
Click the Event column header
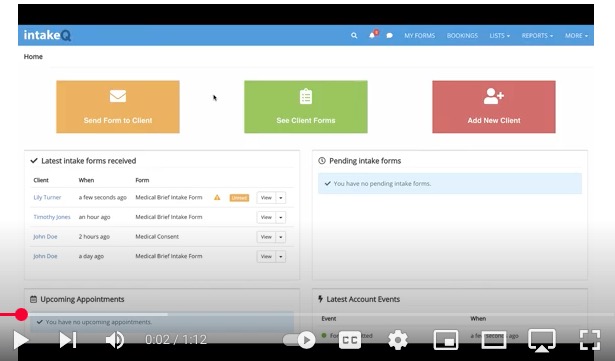point(329,319)
